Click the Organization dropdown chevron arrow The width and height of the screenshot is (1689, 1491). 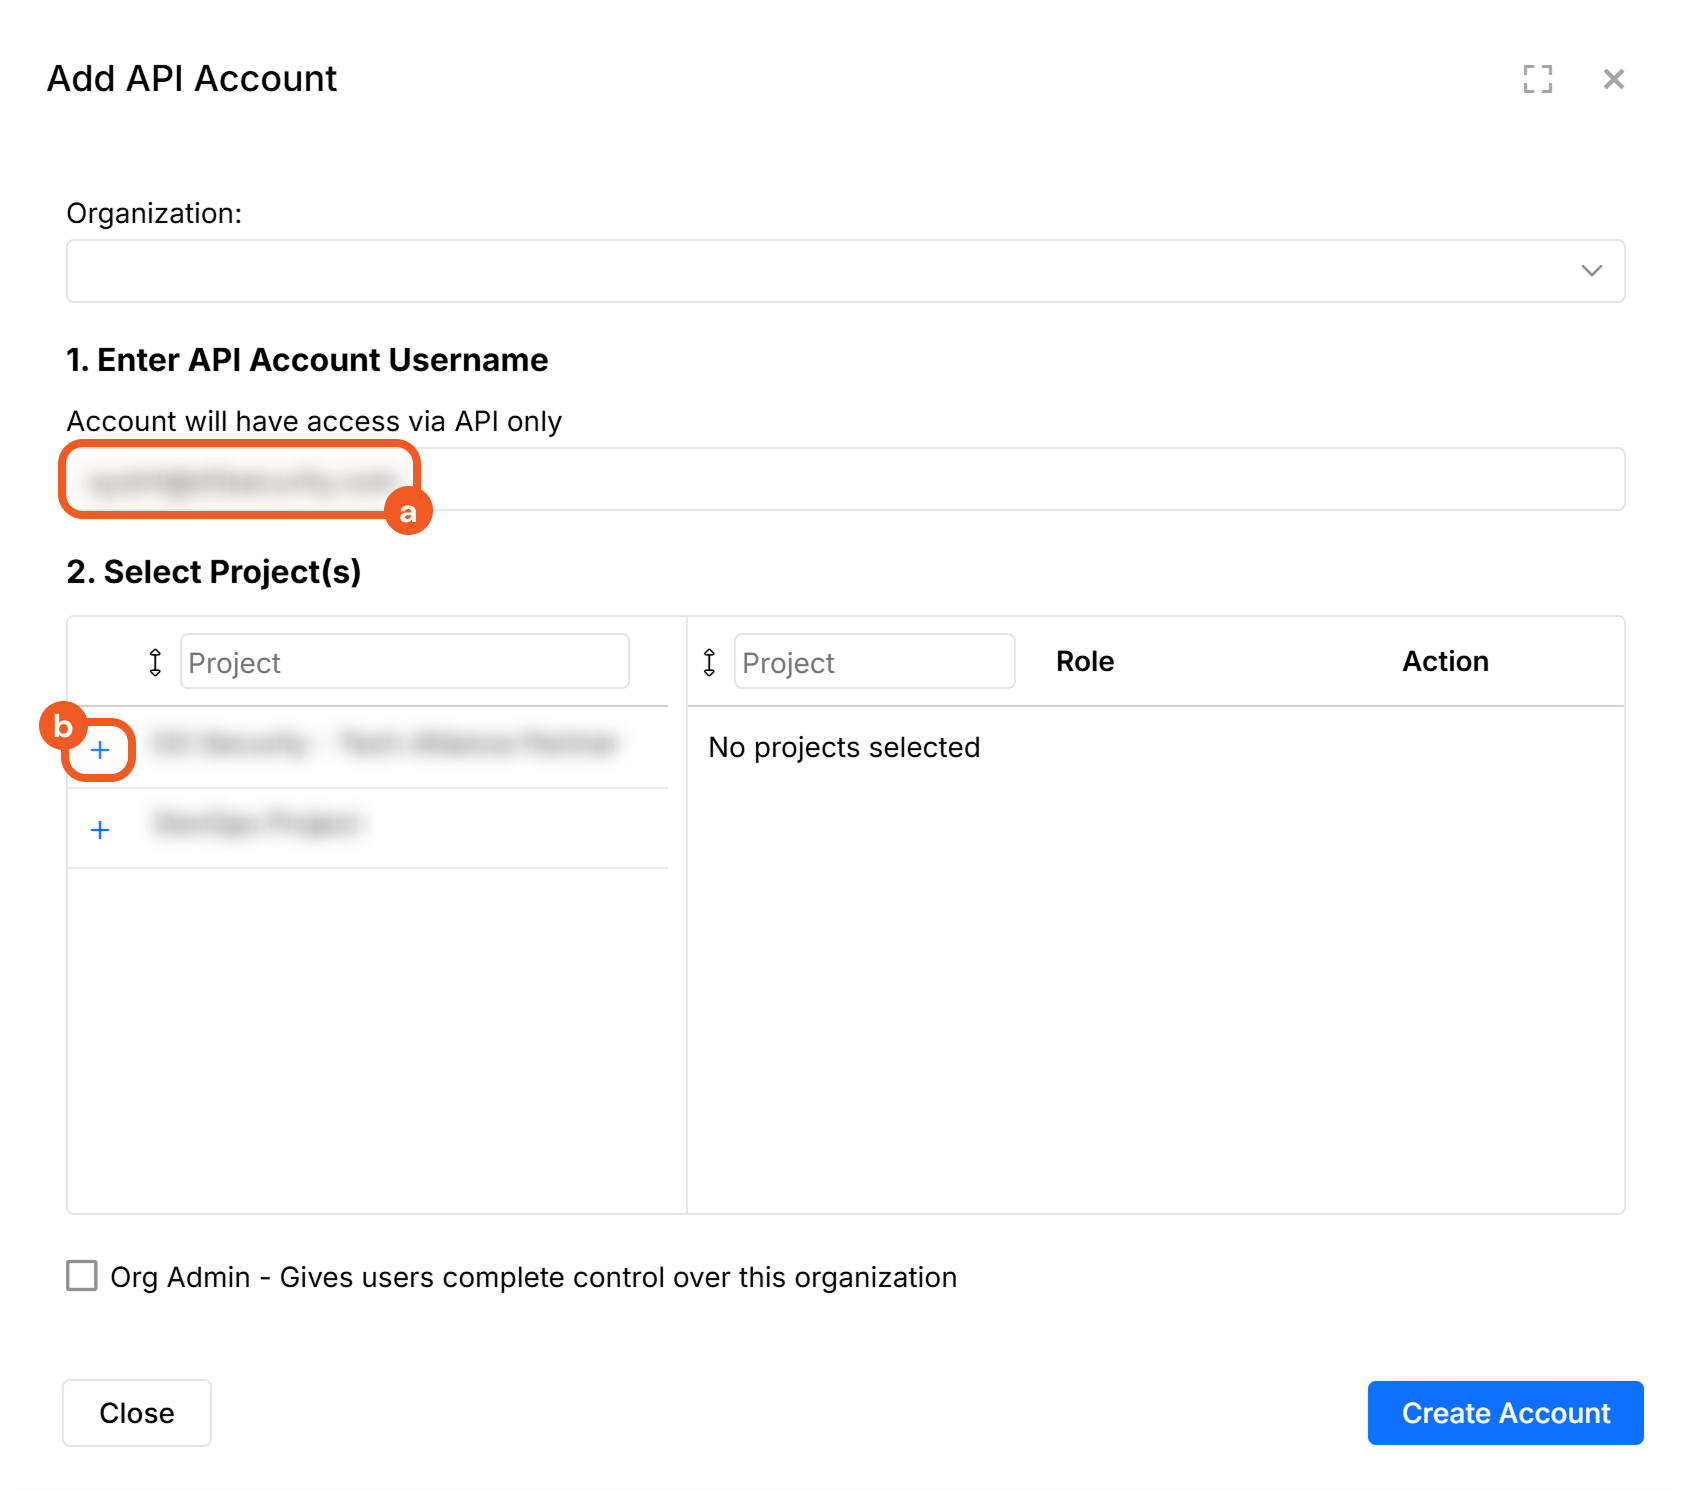coord(1591,271)
